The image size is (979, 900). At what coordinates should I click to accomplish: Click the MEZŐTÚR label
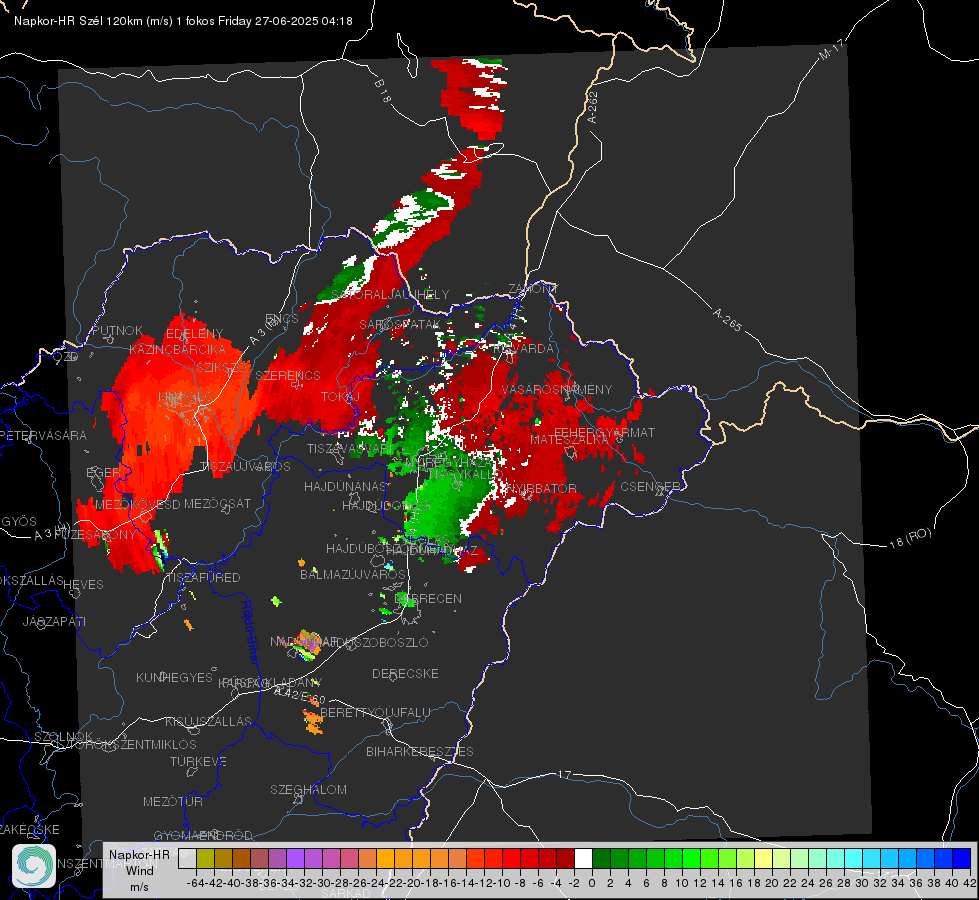pos(173,801)
